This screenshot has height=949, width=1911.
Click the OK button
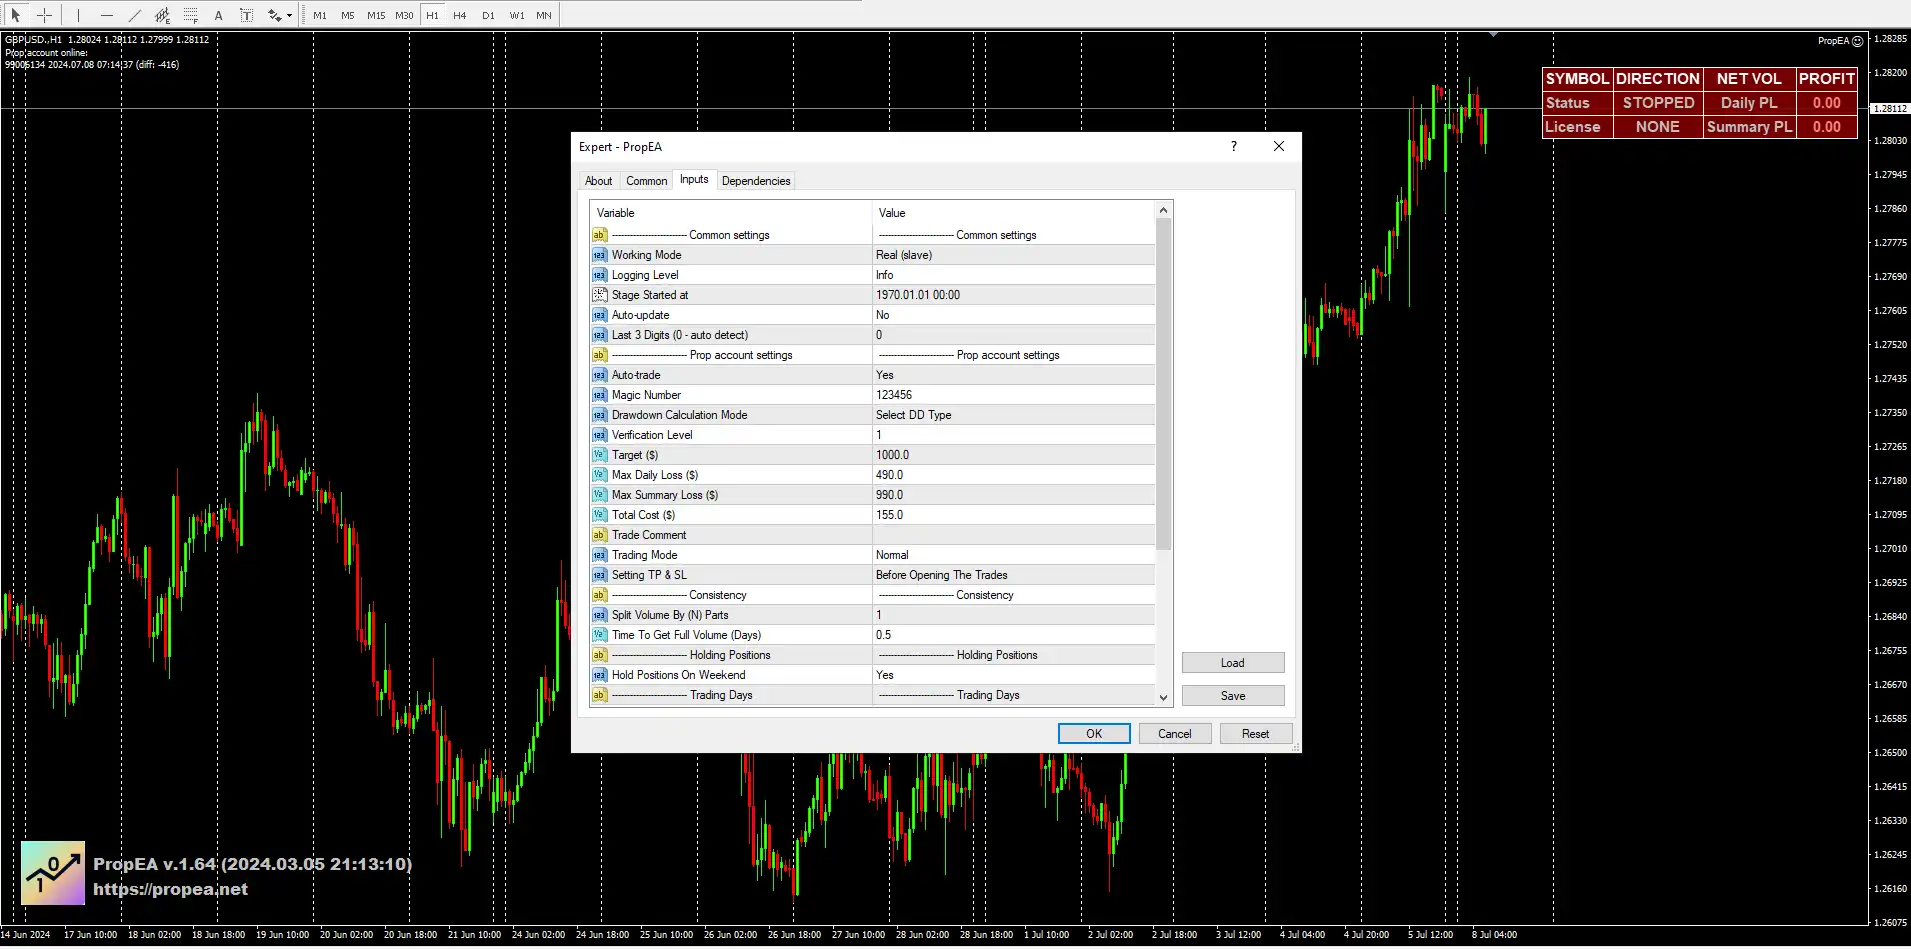[x=1094, y=733]
